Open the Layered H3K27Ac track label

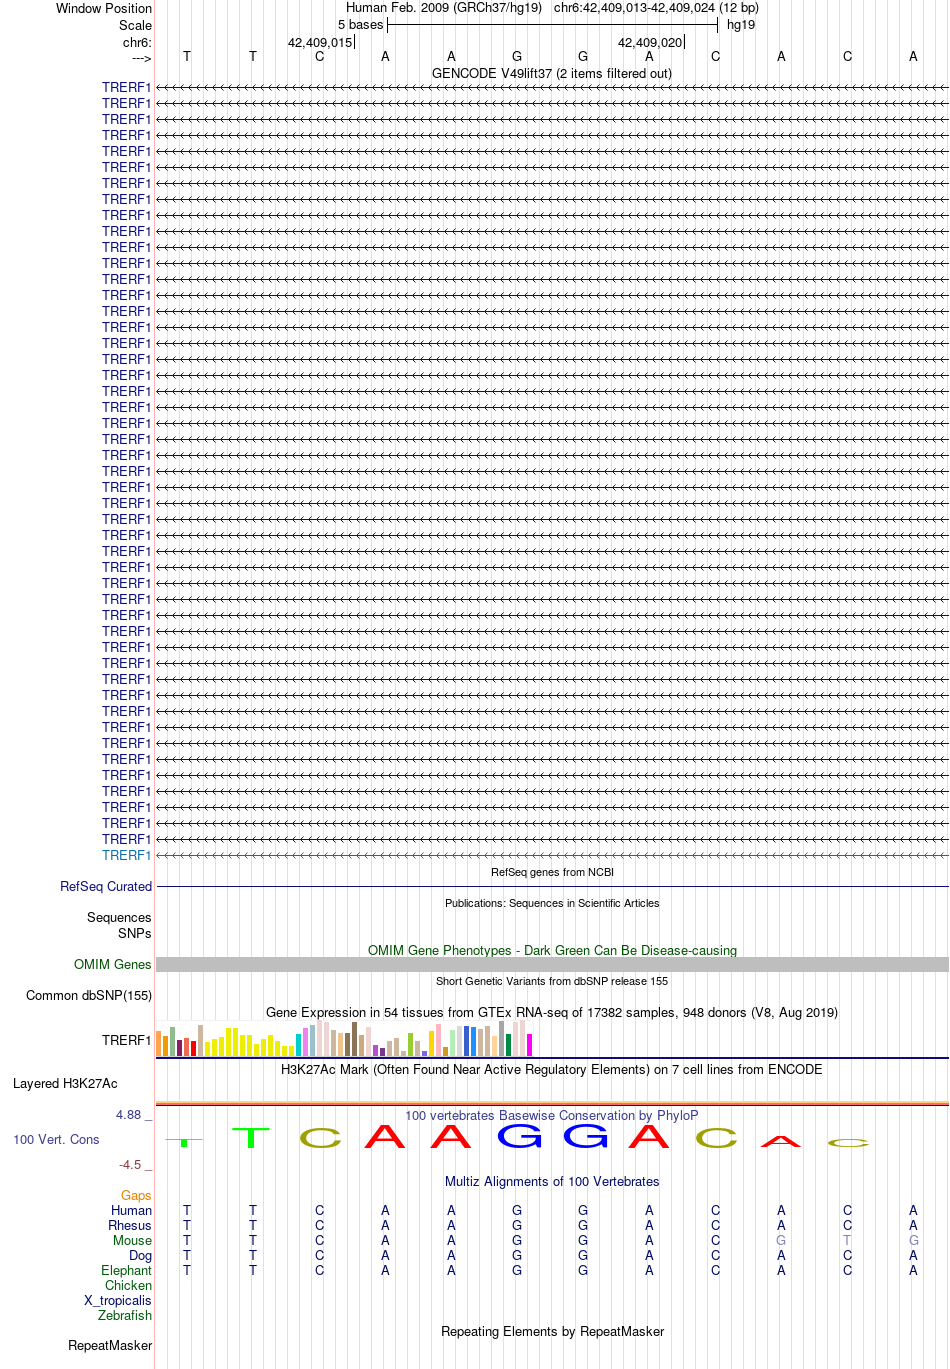pos(65,1084)
